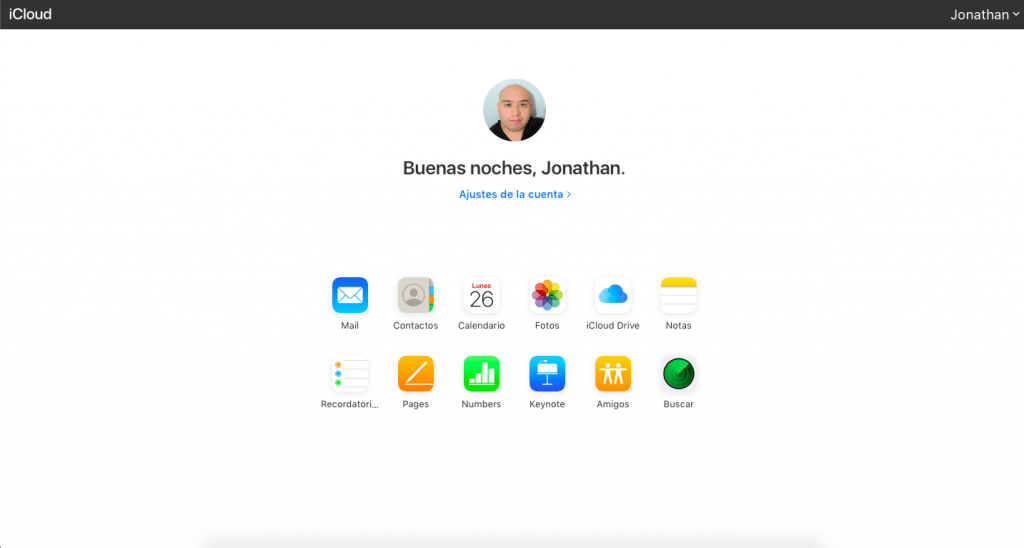This screenshot has height=548, width=1024.
Task: Click the profile photo avatar
Action: (515, 110)
